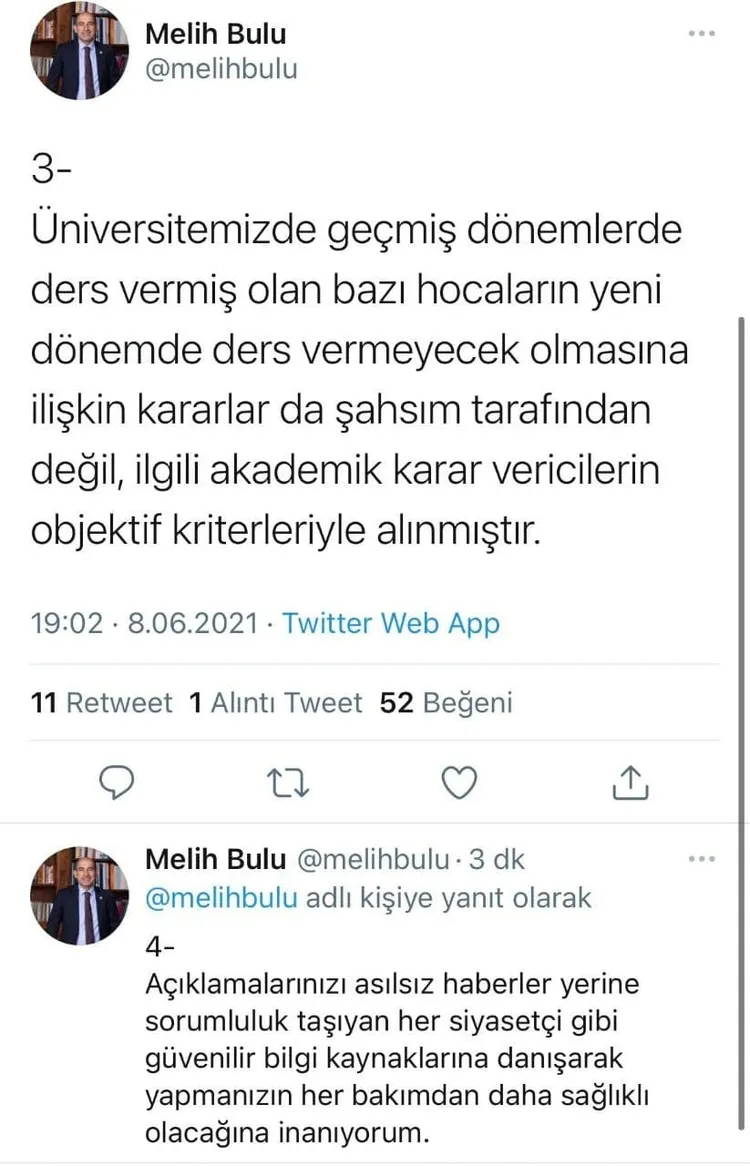Click the heart icon to like the tweet
The height and width of the screenshot is (1166, 750).
pos(458,783)
